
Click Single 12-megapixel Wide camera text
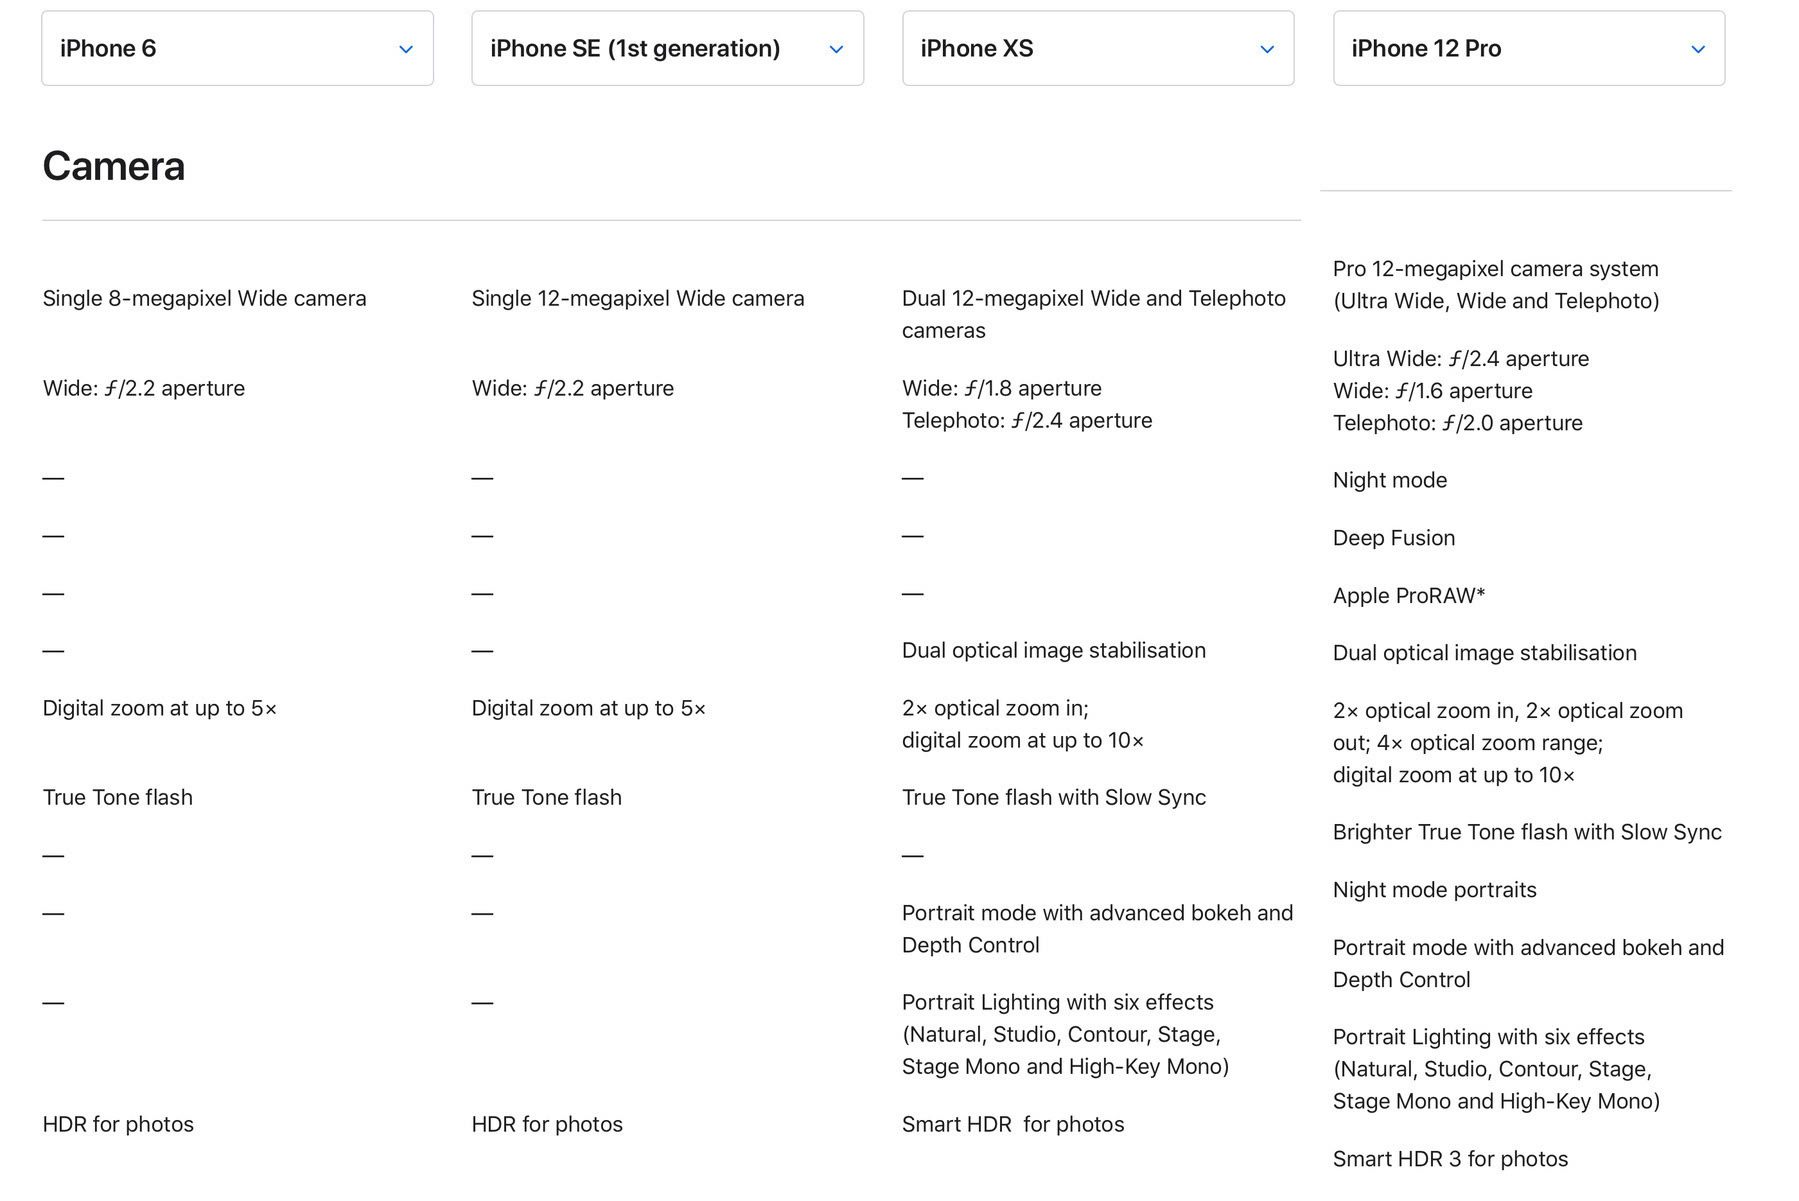[x=637, y=299]
